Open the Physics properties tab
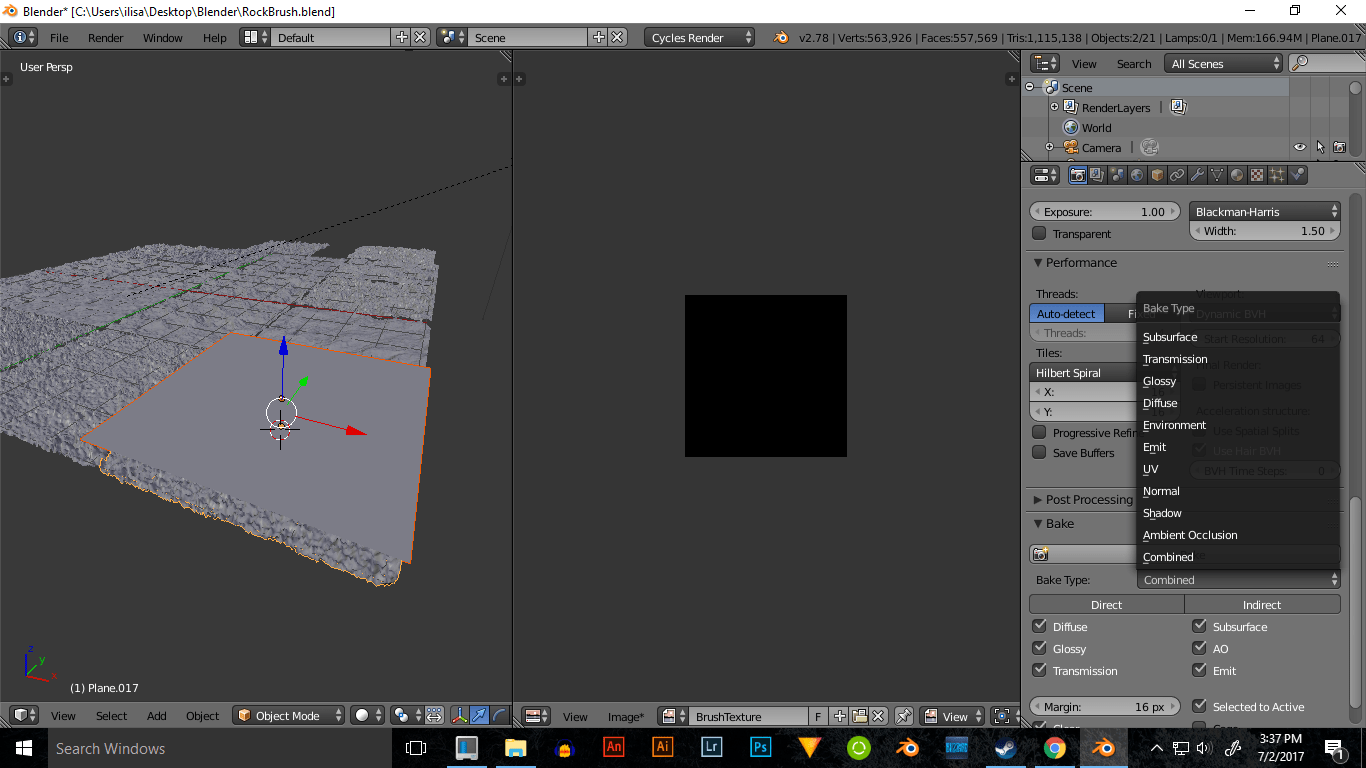The height and width of the screenshot is (768, 1366). (1297, 174)
